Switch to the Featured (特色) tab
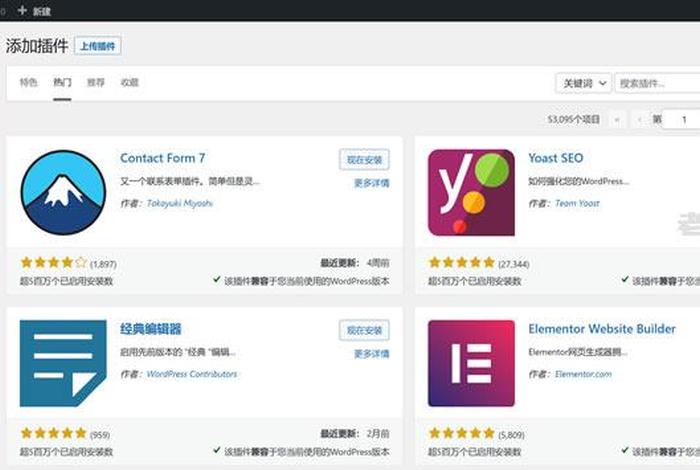This screenshot has height=470, width=700. (x=29, y=83)
